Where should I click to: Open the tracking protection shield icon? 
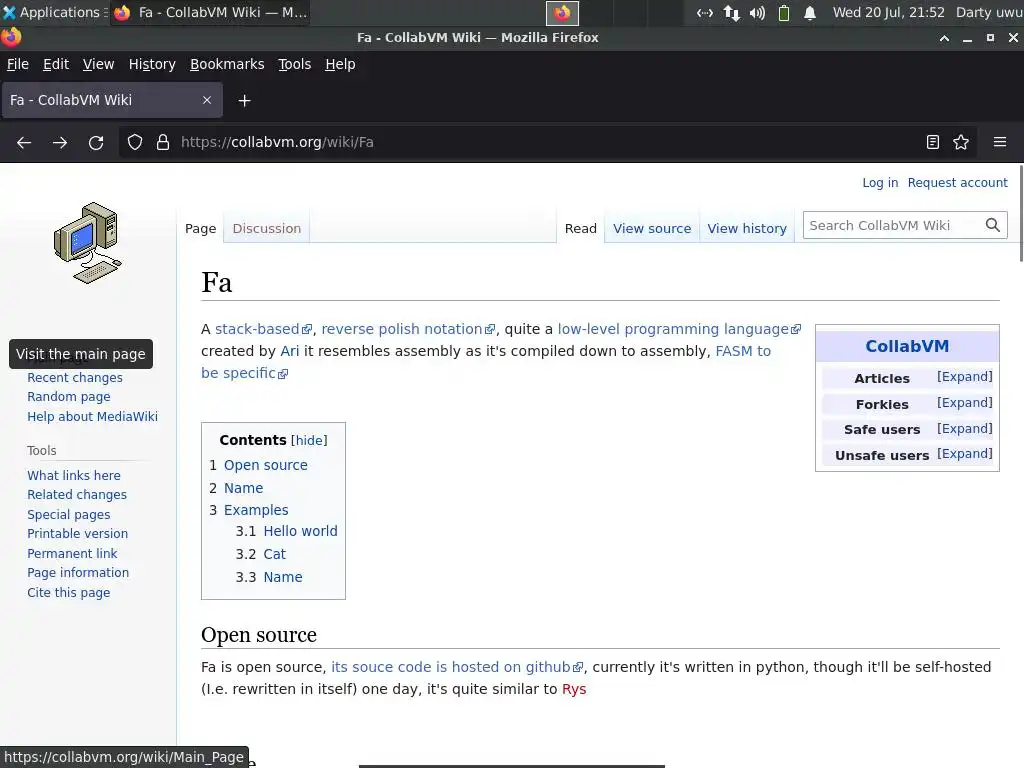tap(135, 142)
